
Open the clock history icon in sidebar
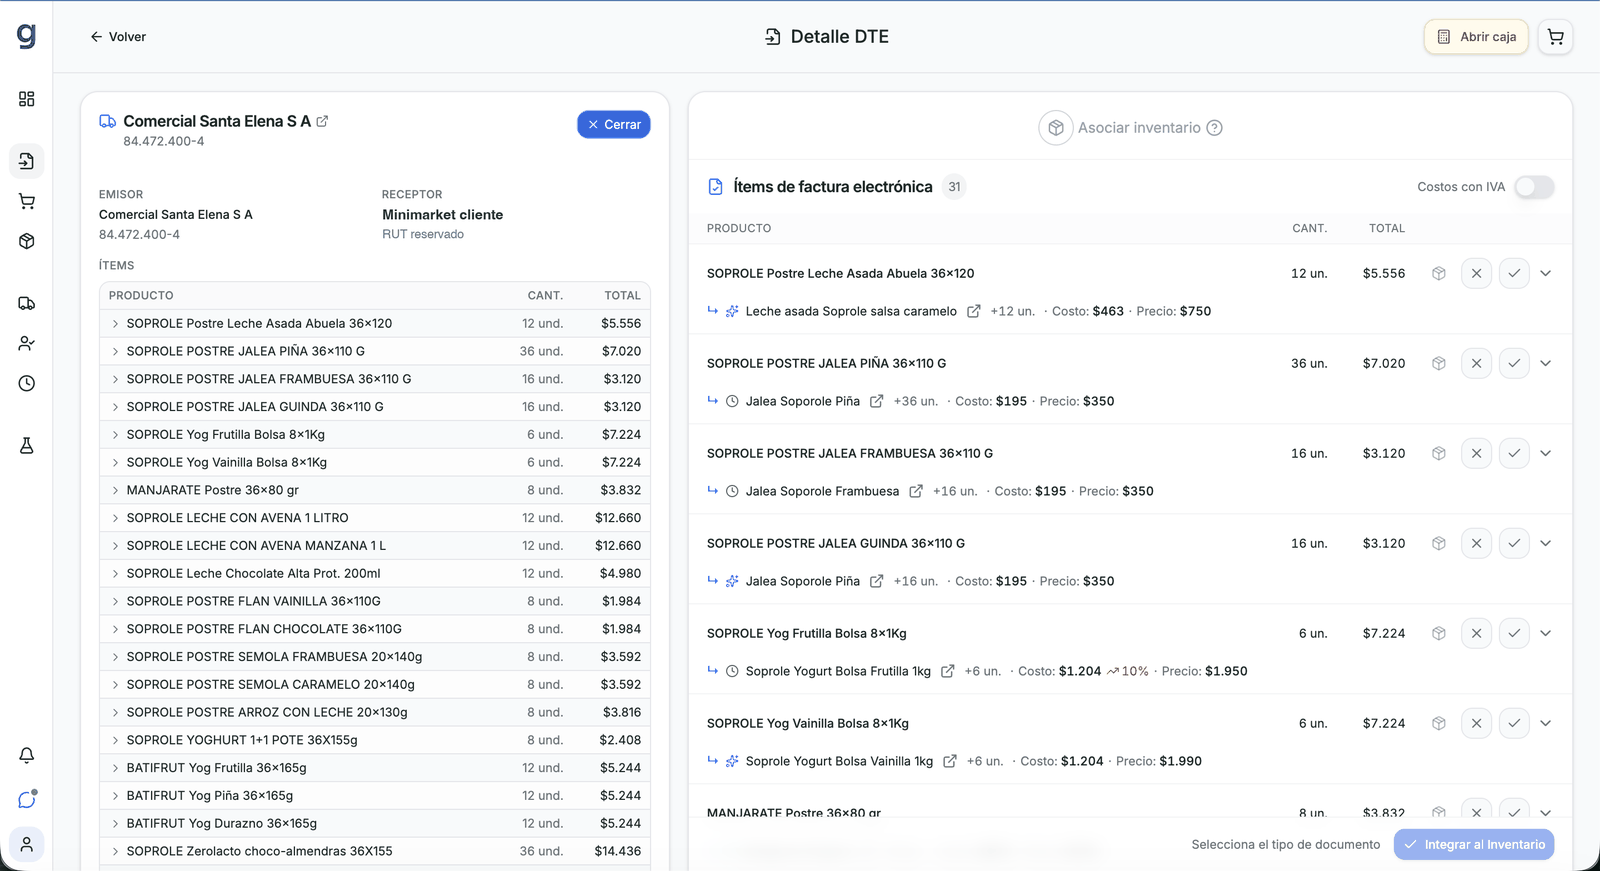pos(27,383)
